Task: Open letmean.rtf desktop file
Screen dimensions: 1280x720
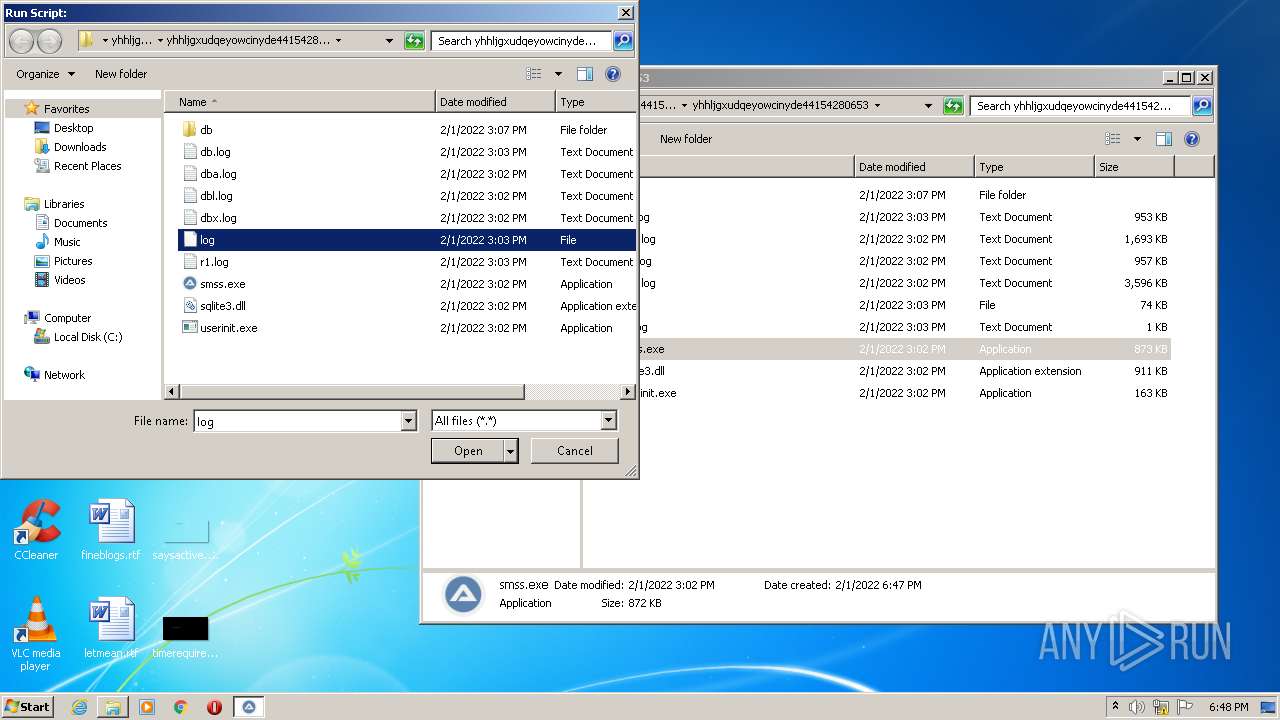Action: click(x=110, y=629)
